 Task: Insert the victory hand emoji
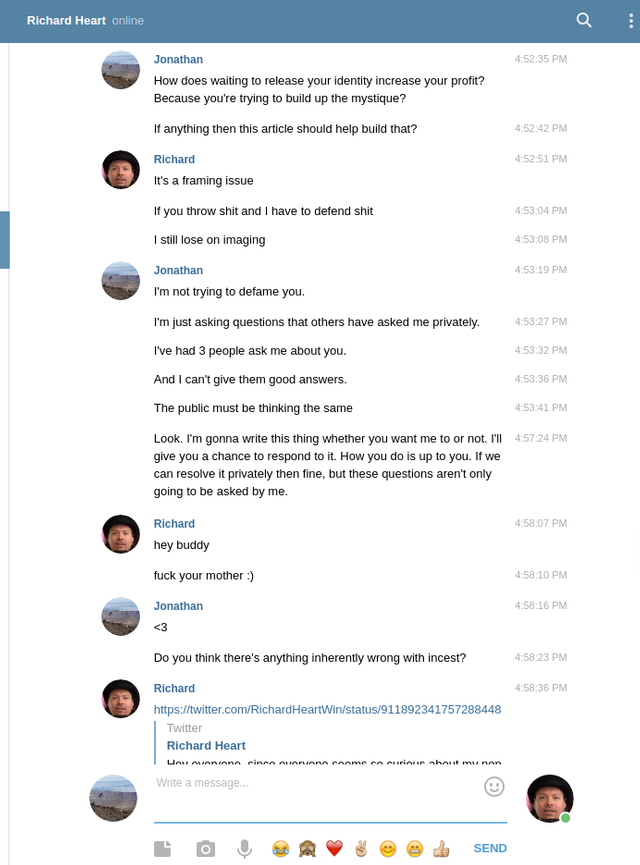[361, 848]
